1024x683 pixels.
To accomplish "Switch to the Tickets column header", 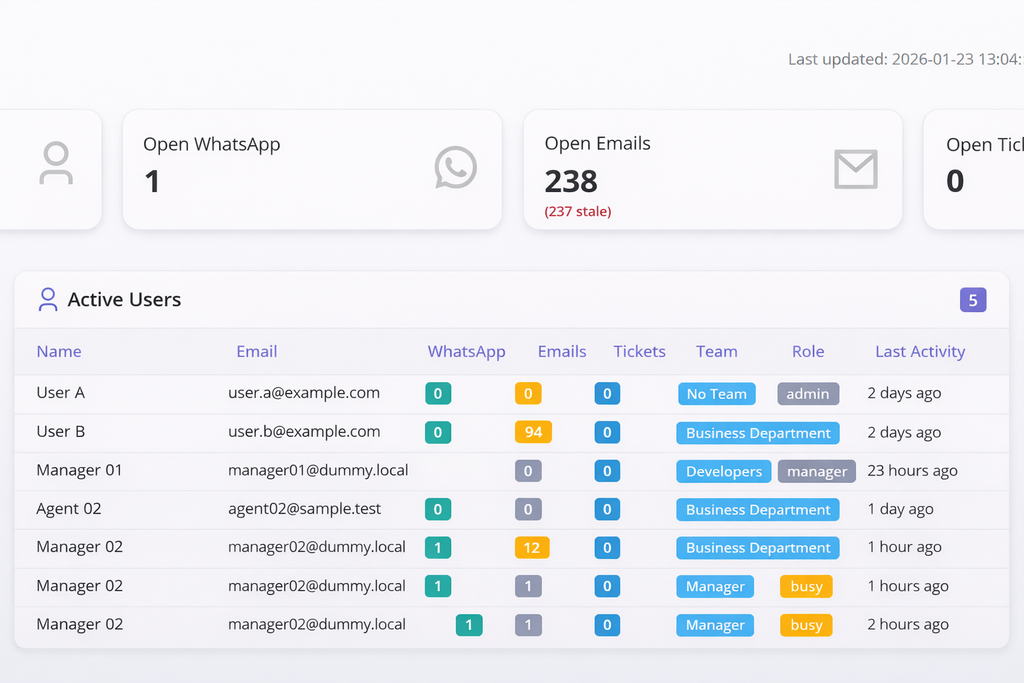I will 639,351.
